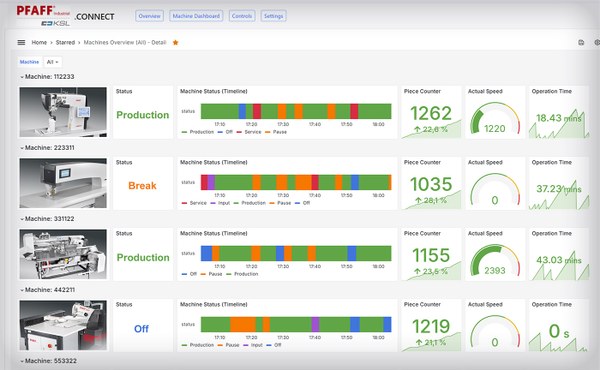Click the speed gauge showing 2393
This screenshot has height=370, width=600.
pyautogui.click(x=495, y=261)
